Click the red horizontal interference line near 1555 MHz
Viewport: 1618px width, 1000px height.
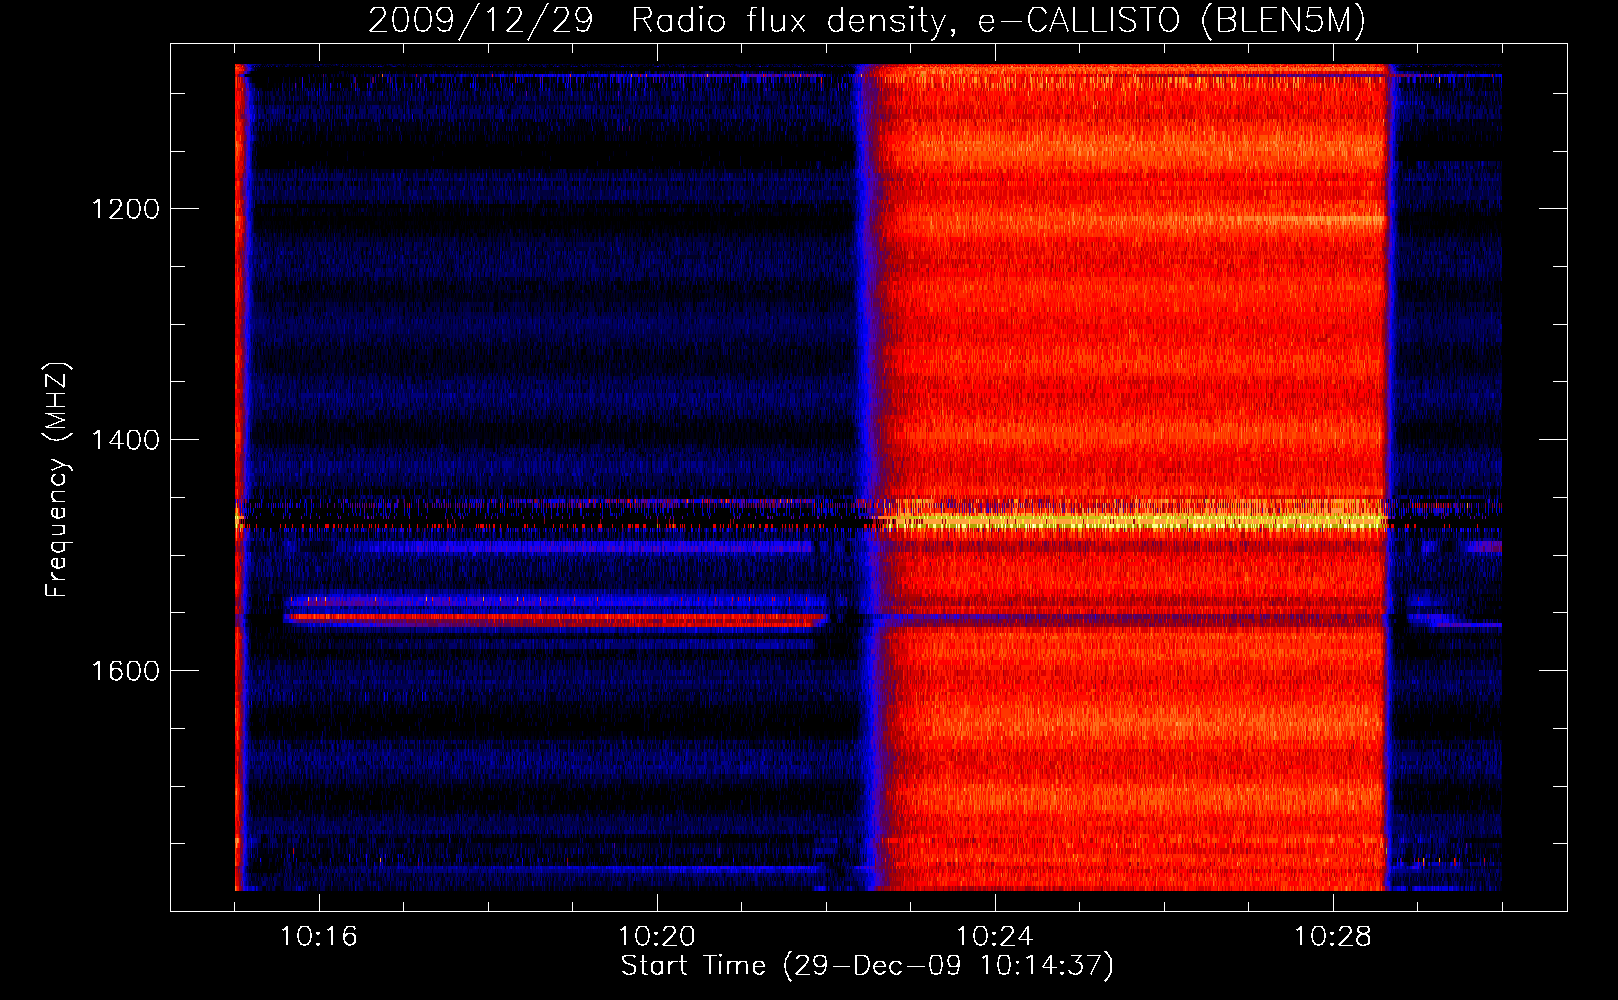coord(555,618)
